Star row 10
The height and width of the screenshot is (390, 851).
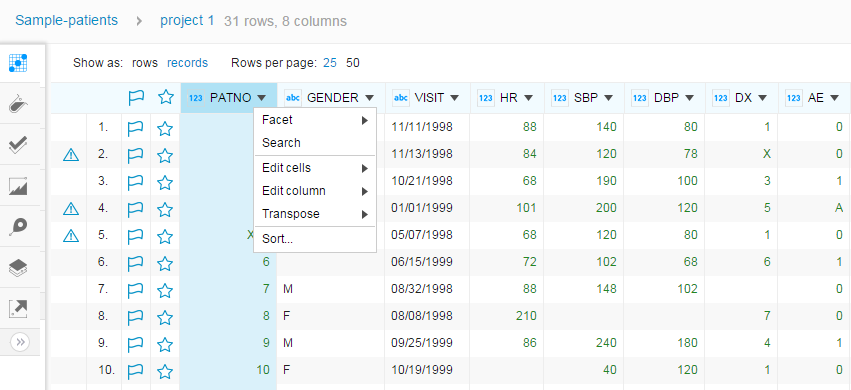click(165, 371)
